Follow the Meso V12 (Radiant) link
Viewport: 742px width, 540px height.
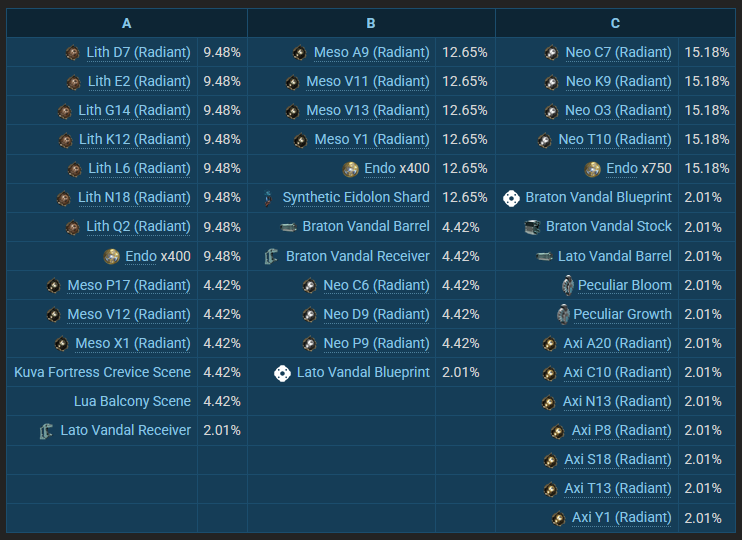point(129,315)
